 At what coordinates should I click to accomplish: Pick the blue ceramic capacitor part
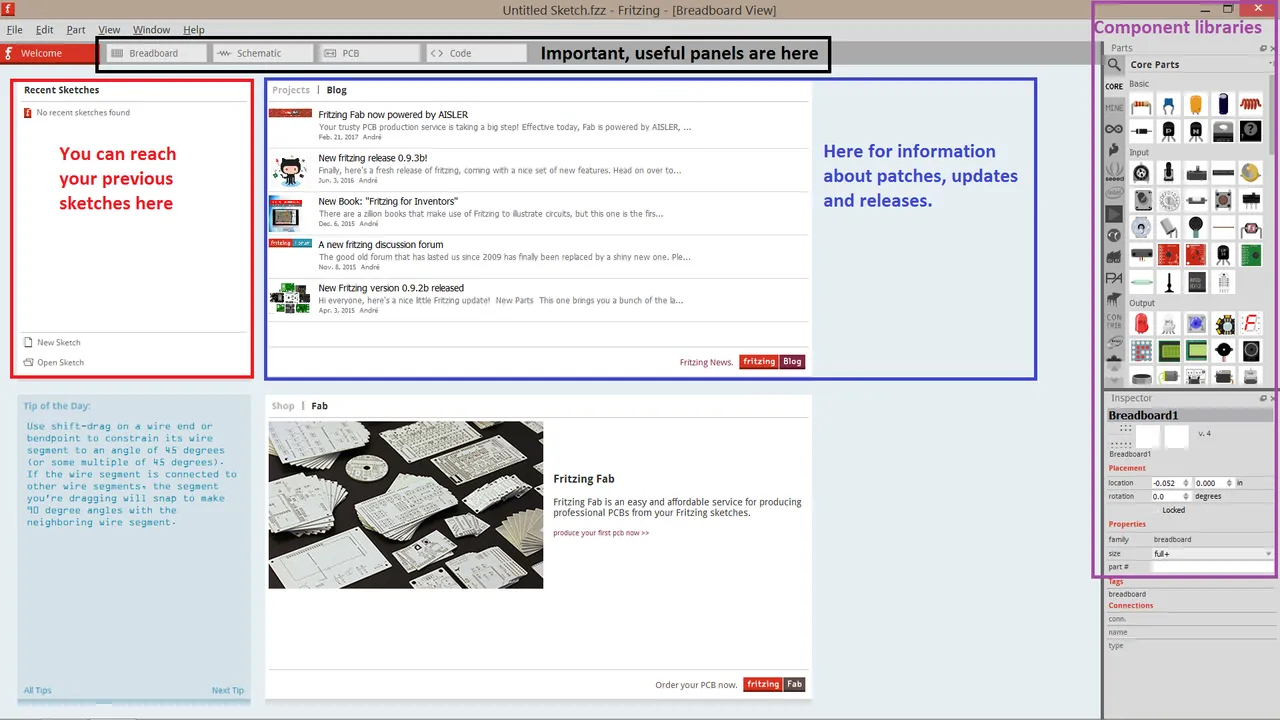[x=1168, y=105]
